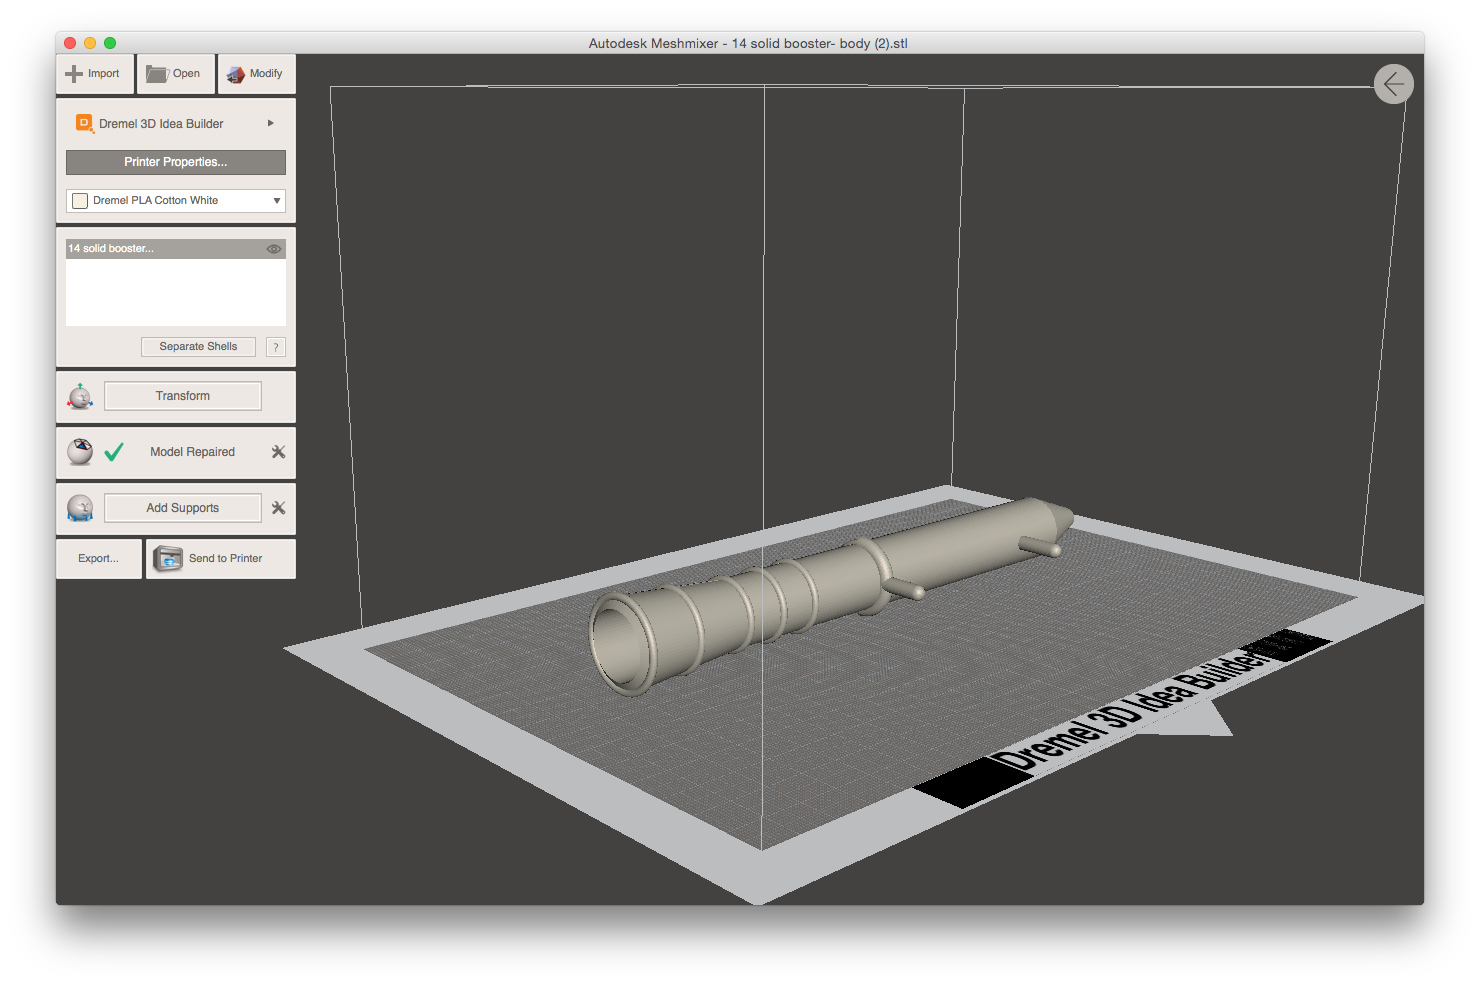Click the Open label in toolbar
This screenshot has height=985, width=1480.
pos(186,74)
